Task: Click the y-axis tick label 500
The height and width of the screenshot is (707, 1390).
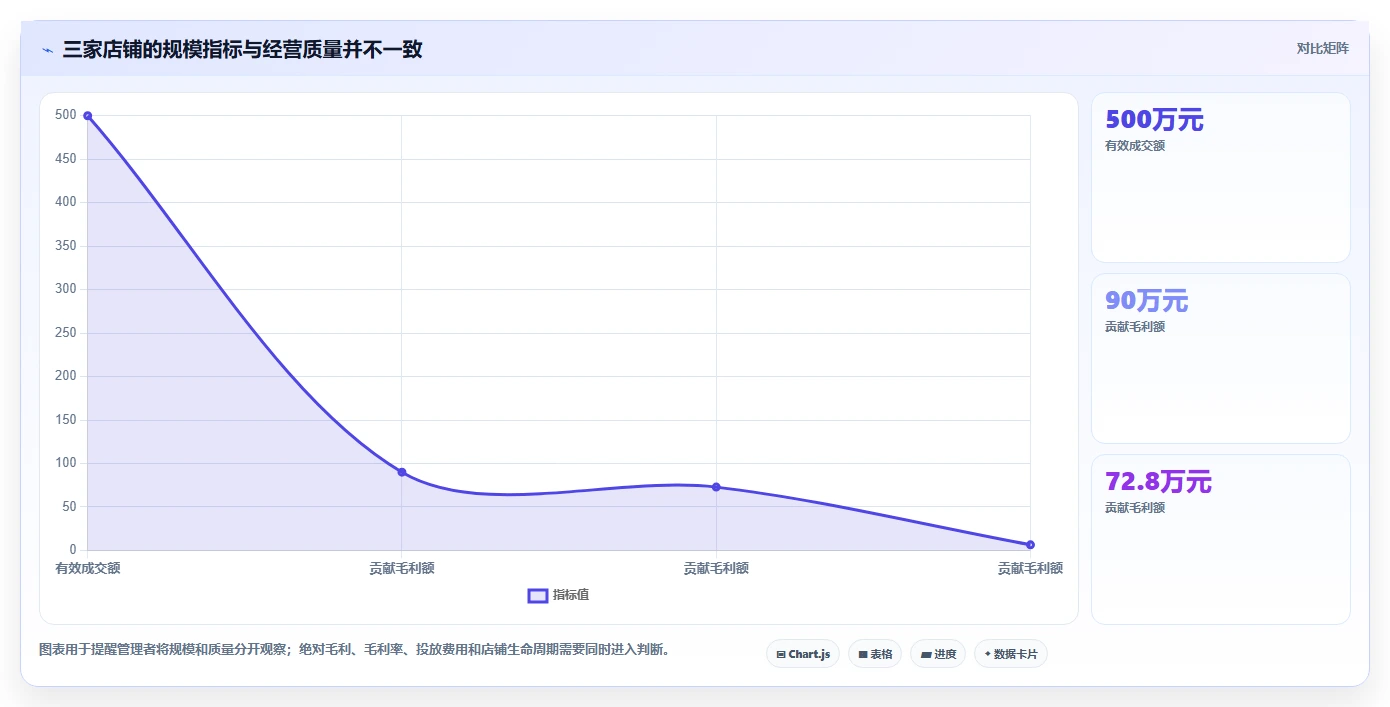Action: point(66,115)
